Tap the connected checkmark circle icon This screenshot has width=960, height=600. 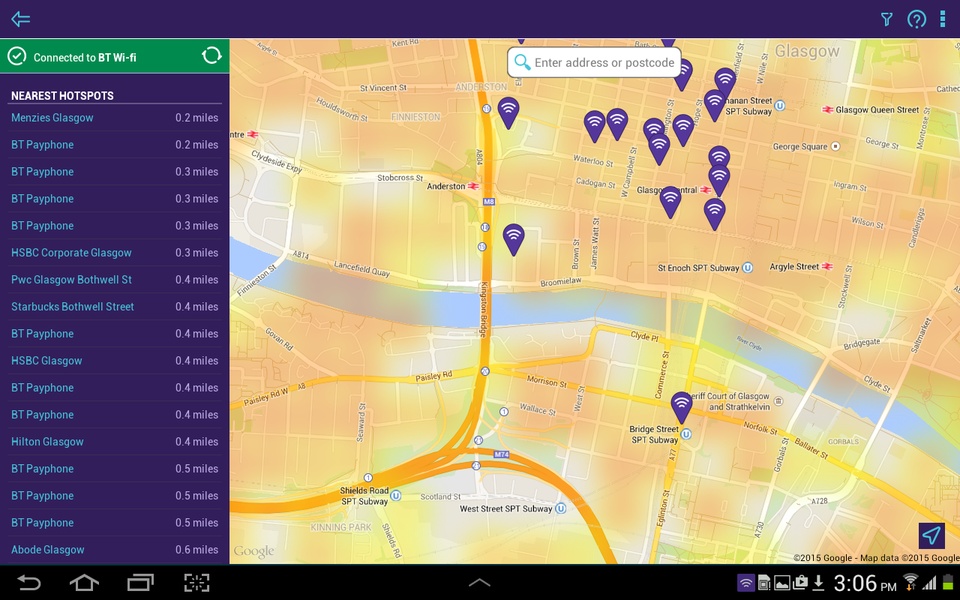pos(17,56)
